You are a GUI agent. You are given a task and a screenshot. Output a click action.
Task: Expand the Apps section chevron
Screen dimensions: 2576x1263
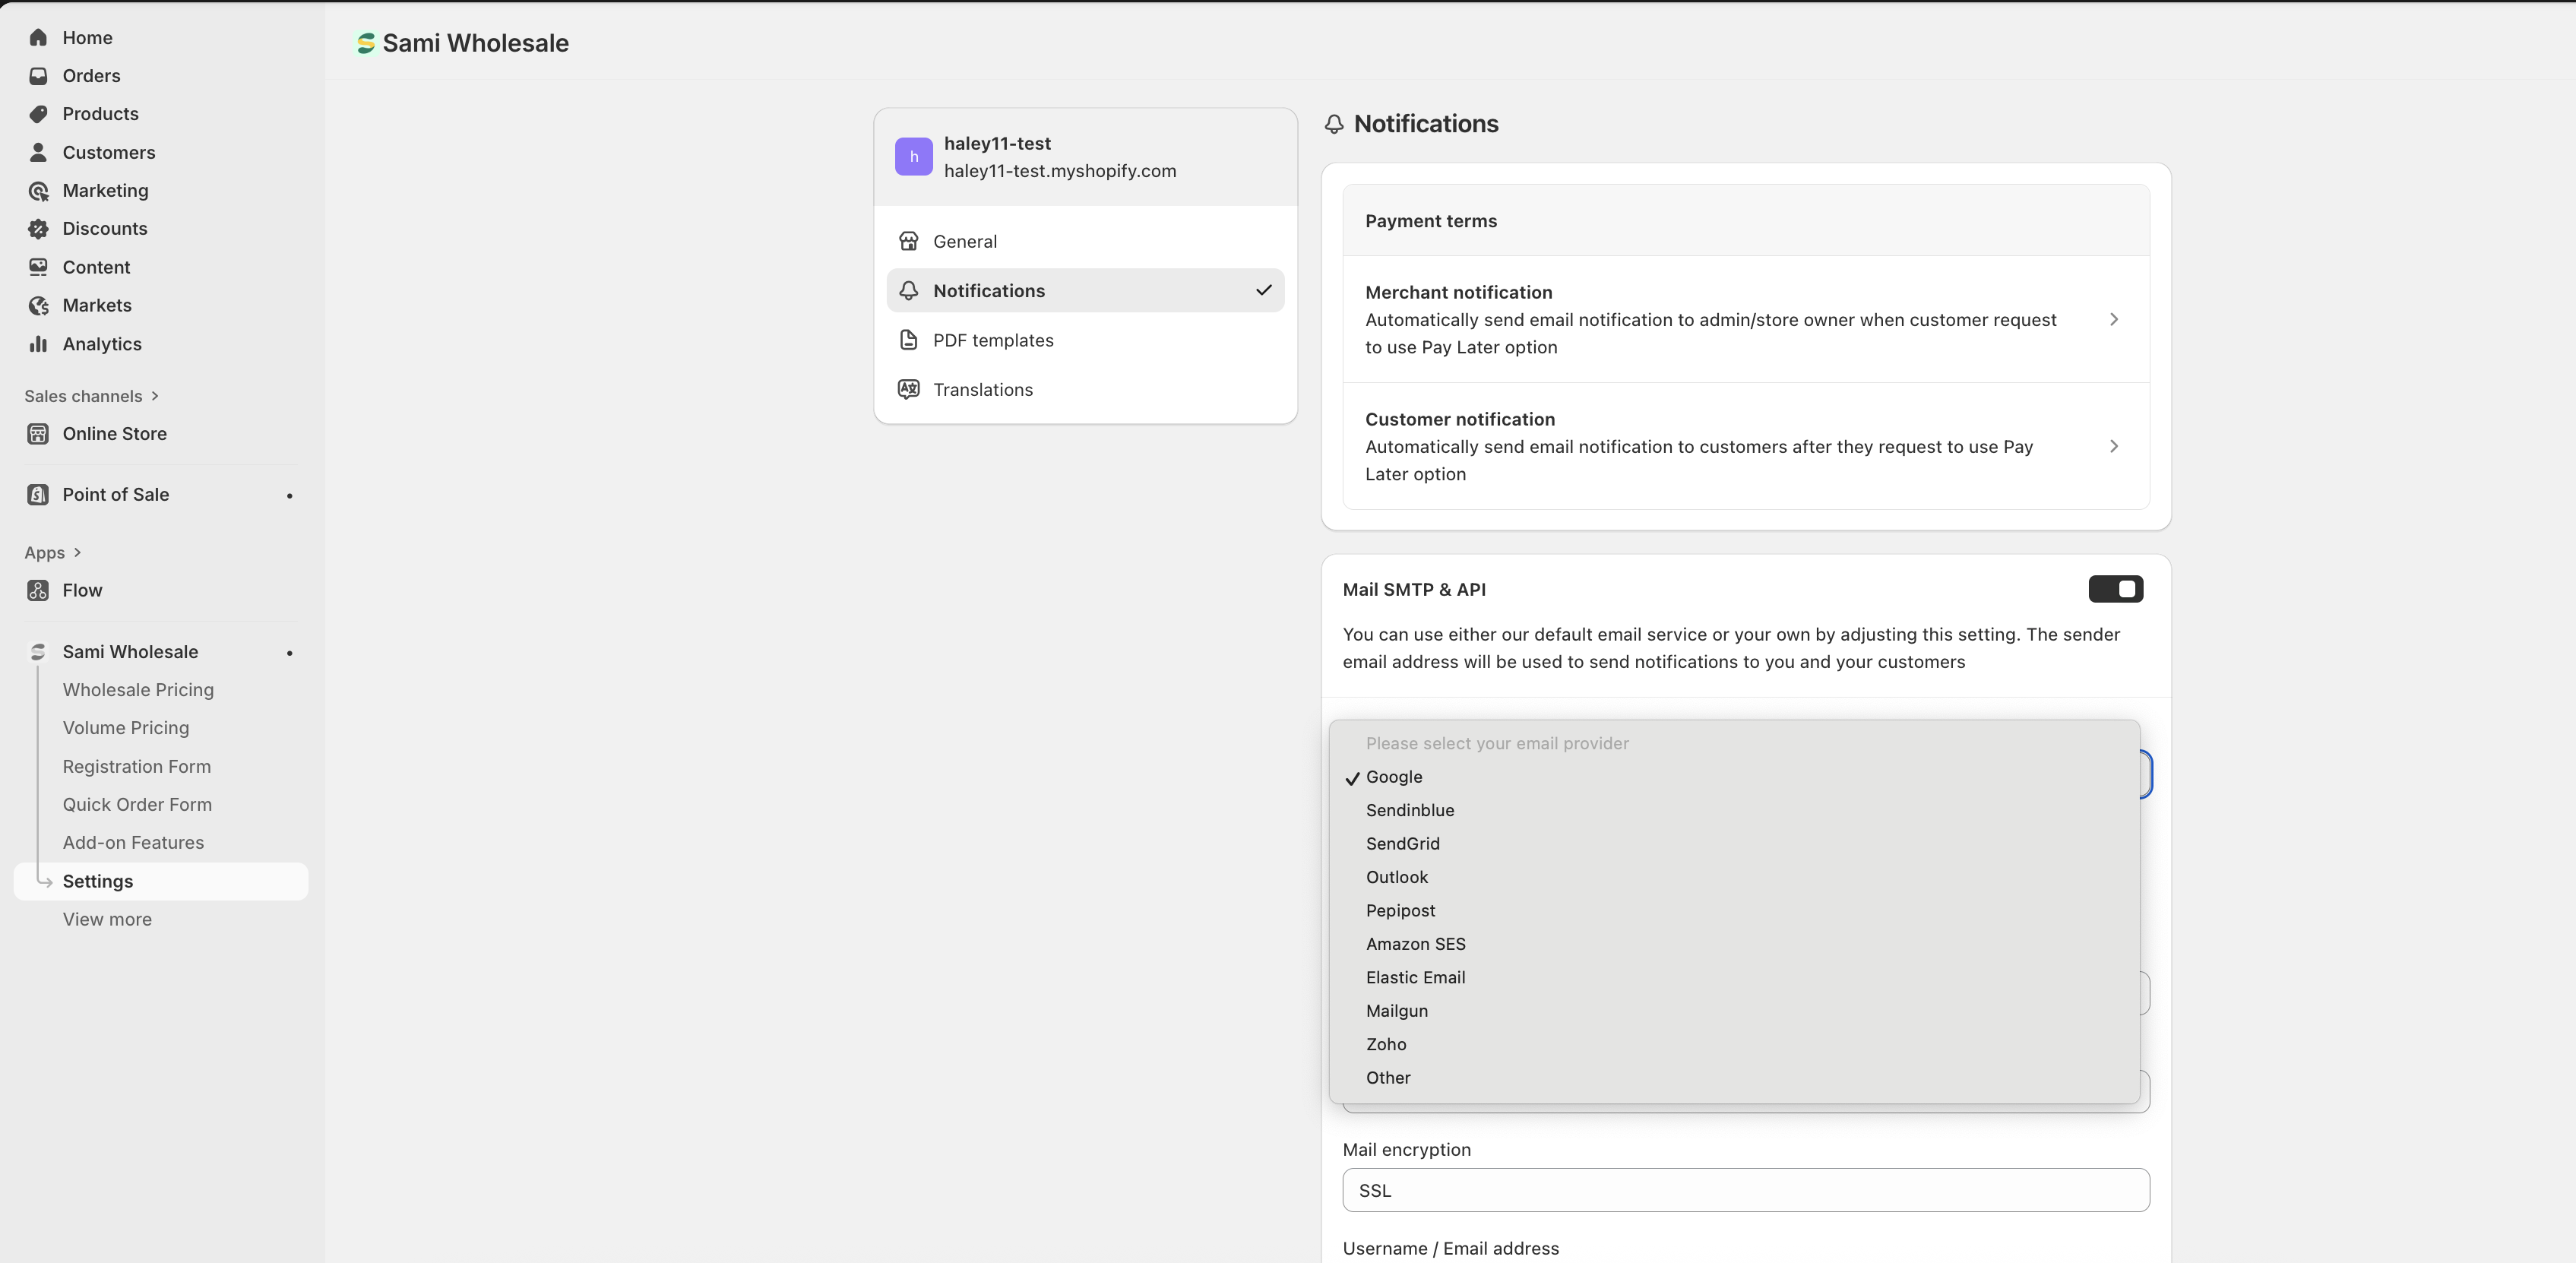point(77,552)
